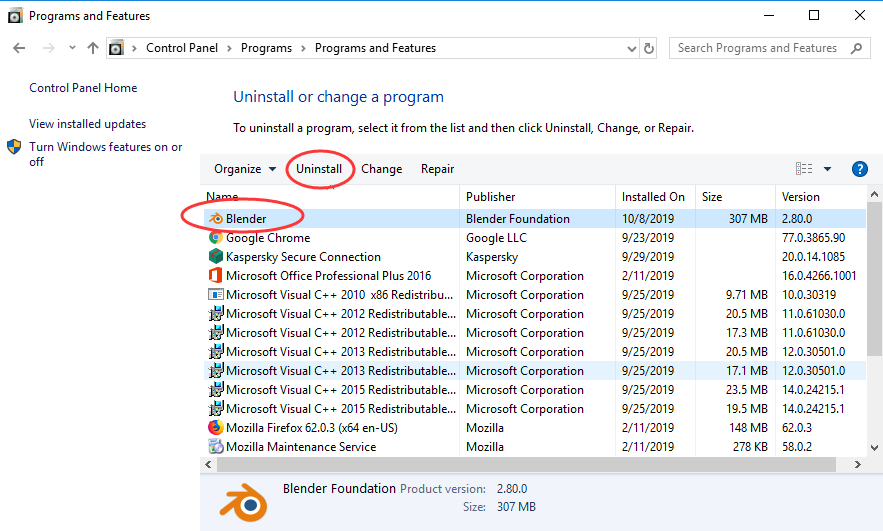Click the horizontal scrollbar left arrow
The image size is (883, 531).
click(x=208, y=465)
